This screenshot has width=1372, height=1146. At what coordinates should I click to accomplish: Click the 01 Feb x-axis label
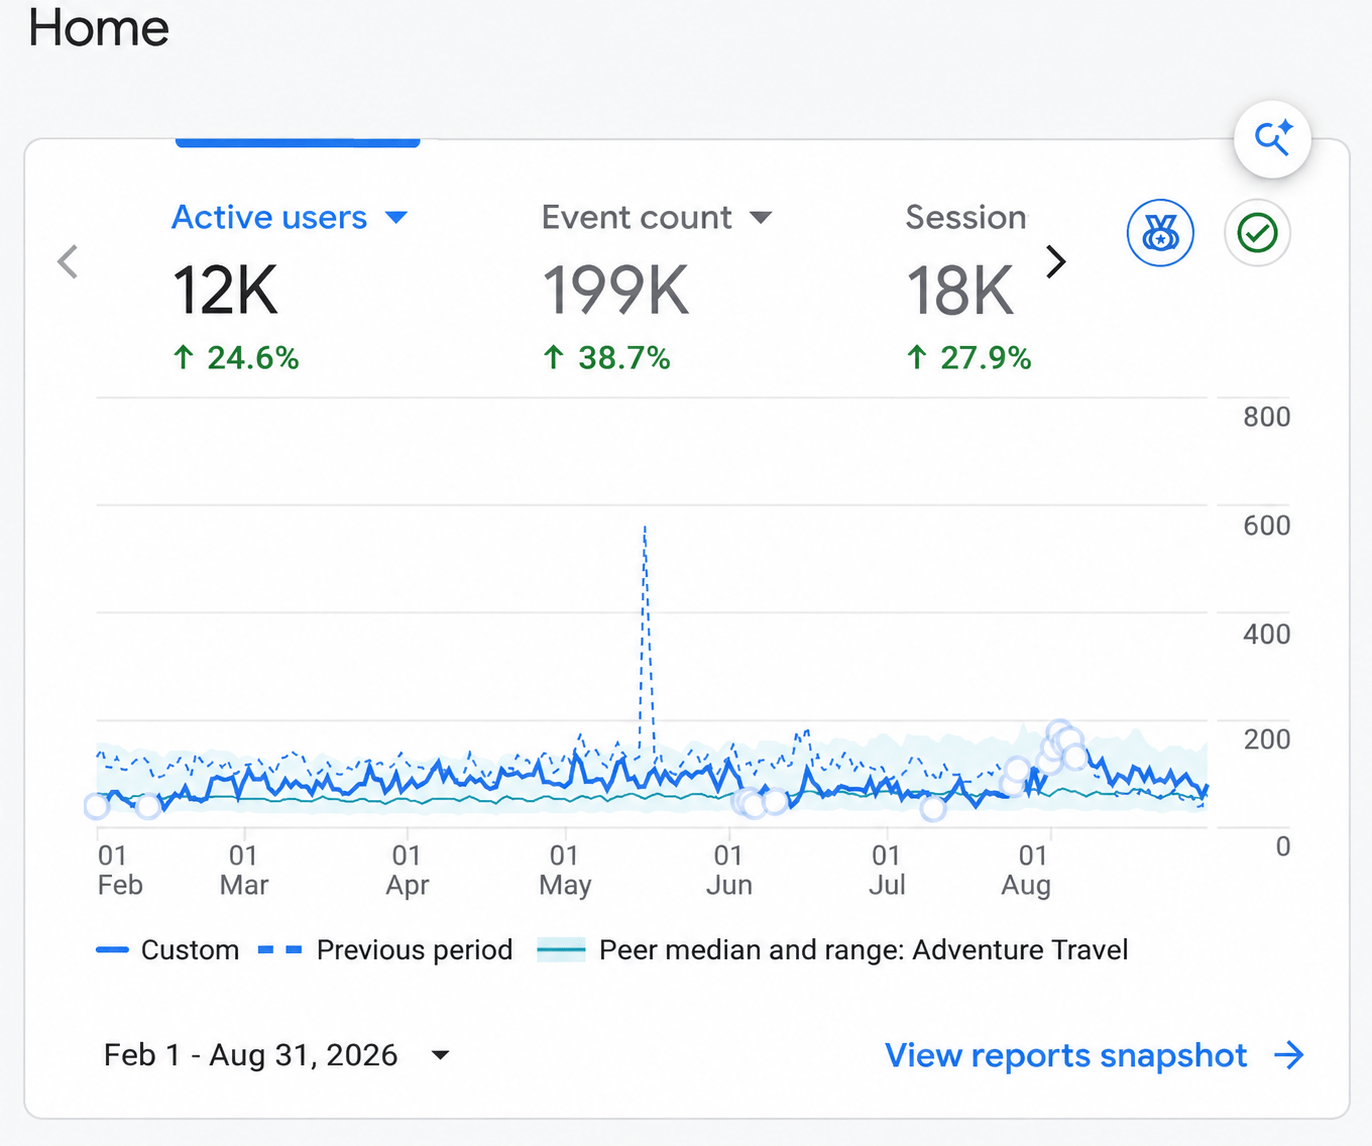[x=119, y=870]
